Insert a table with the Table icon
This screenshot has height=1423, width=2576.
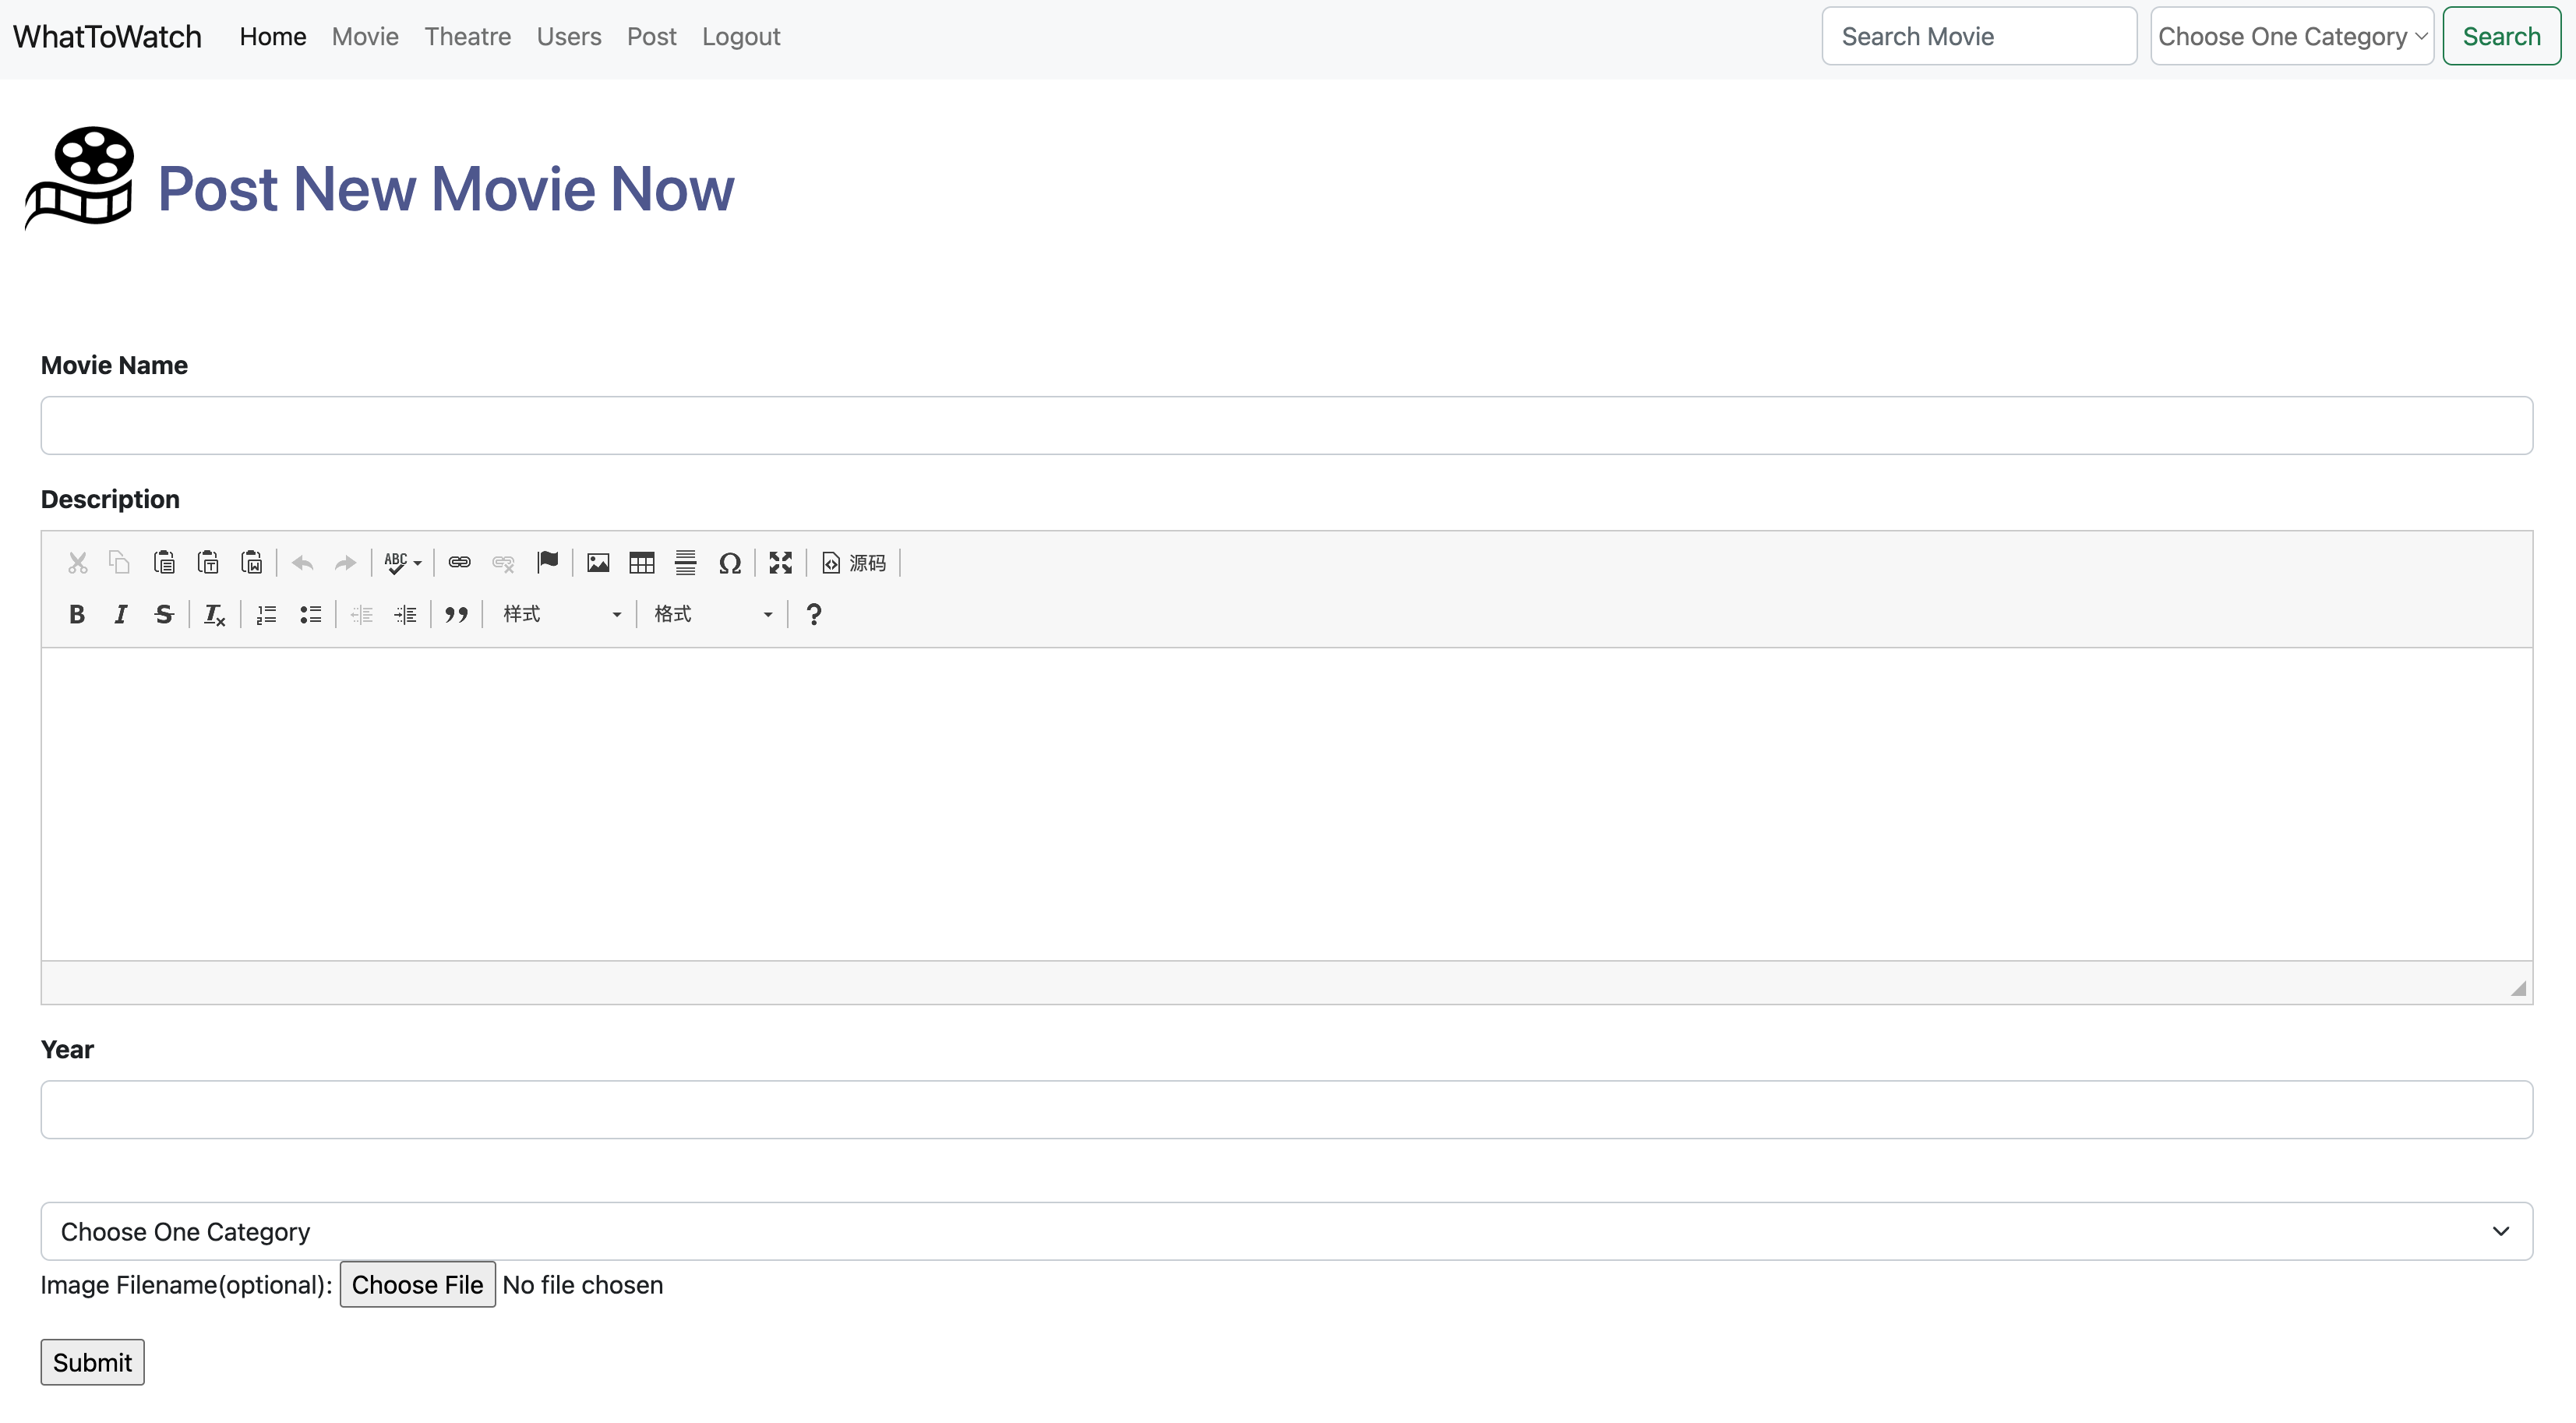pos(642,563)
